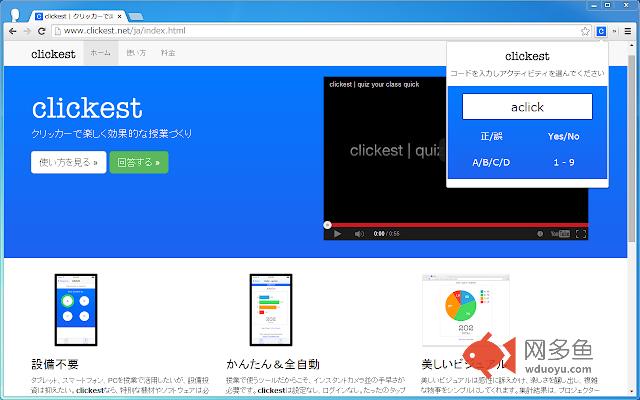The width and height of the screenshot is (640, 400).
Task: Enter fullscreen on the video player
Action: coord(581,234)
